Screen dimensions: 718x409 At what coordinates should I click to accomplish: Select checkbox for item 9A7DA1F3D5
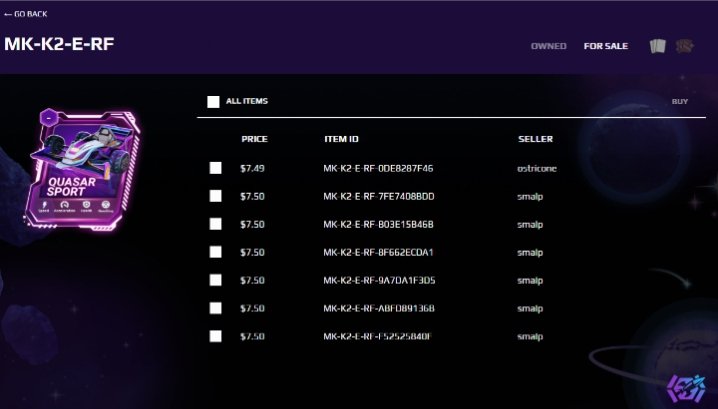pyautogui.click(x=216, y=280)
